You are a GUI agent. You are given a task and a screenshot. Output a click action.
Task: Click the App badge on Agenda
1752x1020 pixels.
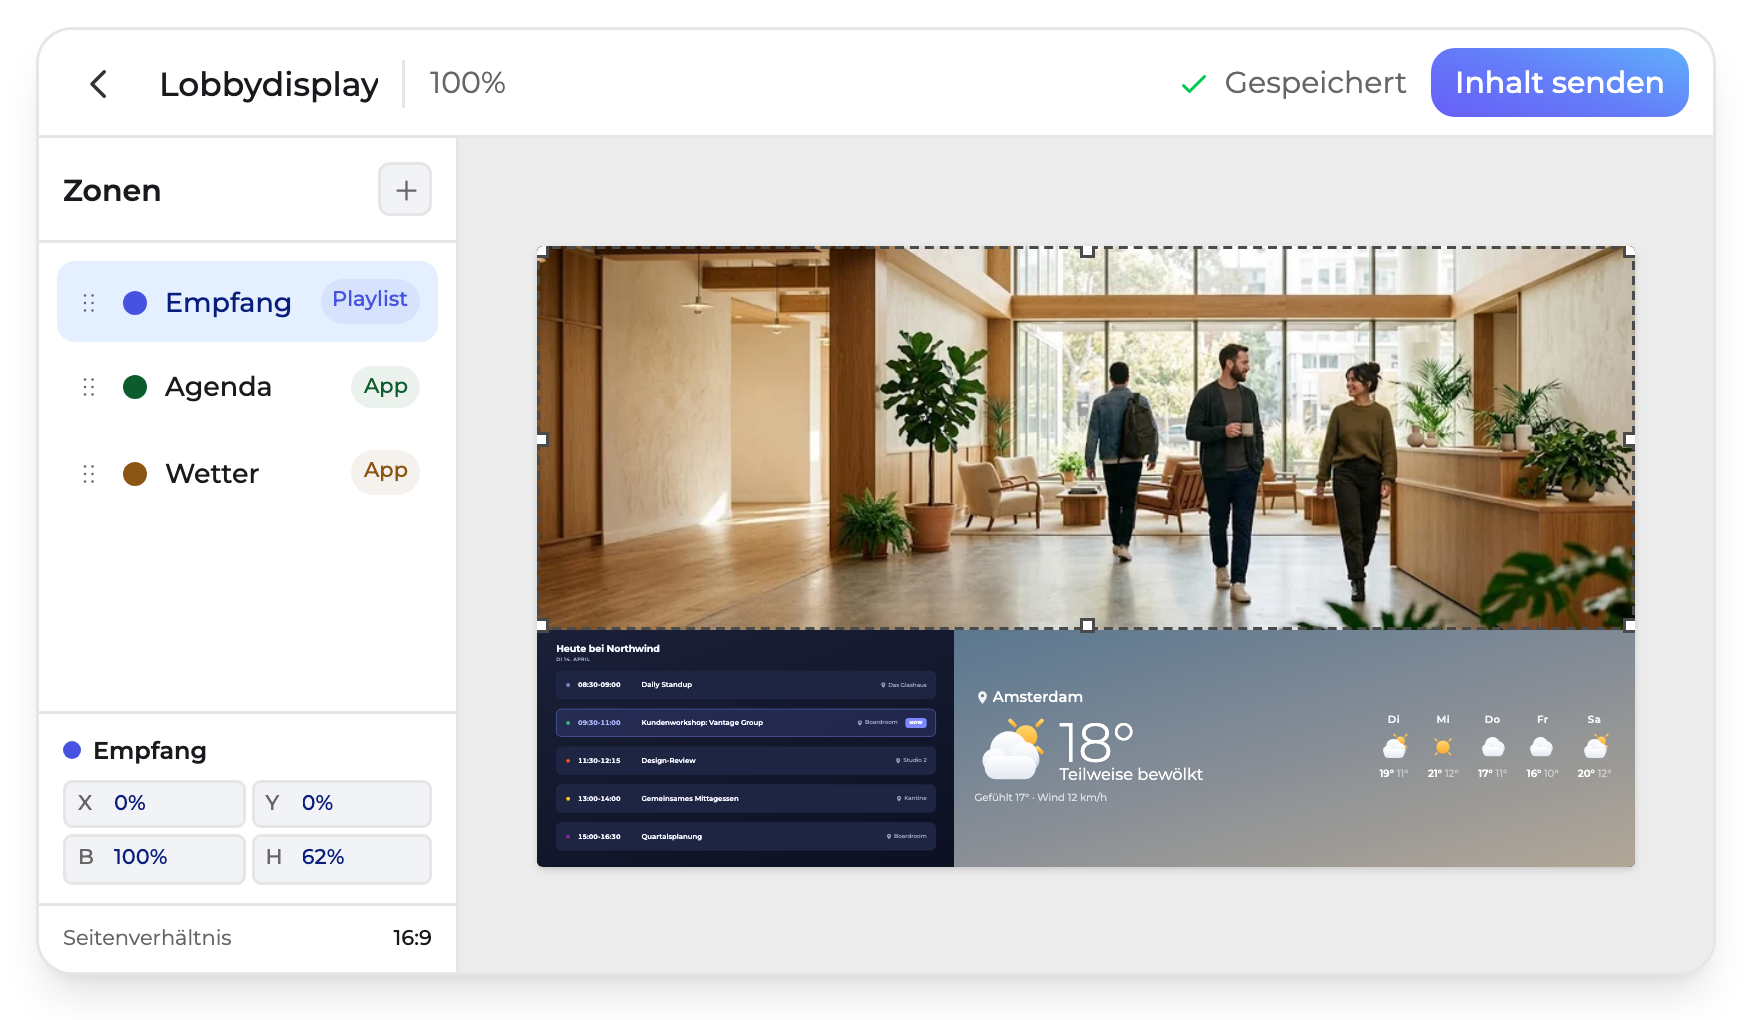(x=385, y=386)
